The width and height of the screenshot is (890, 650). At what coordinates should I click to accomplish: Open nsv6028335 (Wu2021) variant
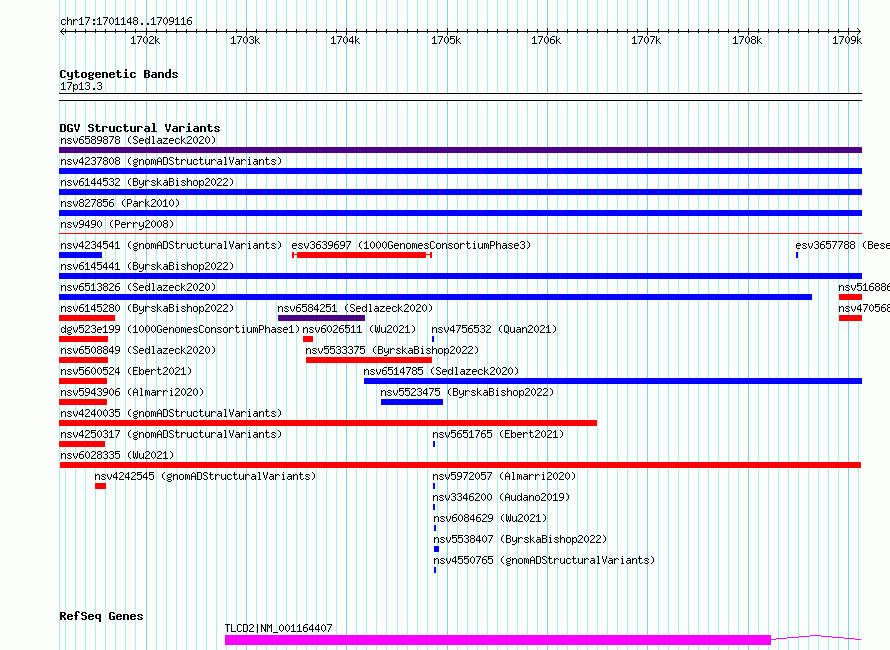click(x=117, y=455)
